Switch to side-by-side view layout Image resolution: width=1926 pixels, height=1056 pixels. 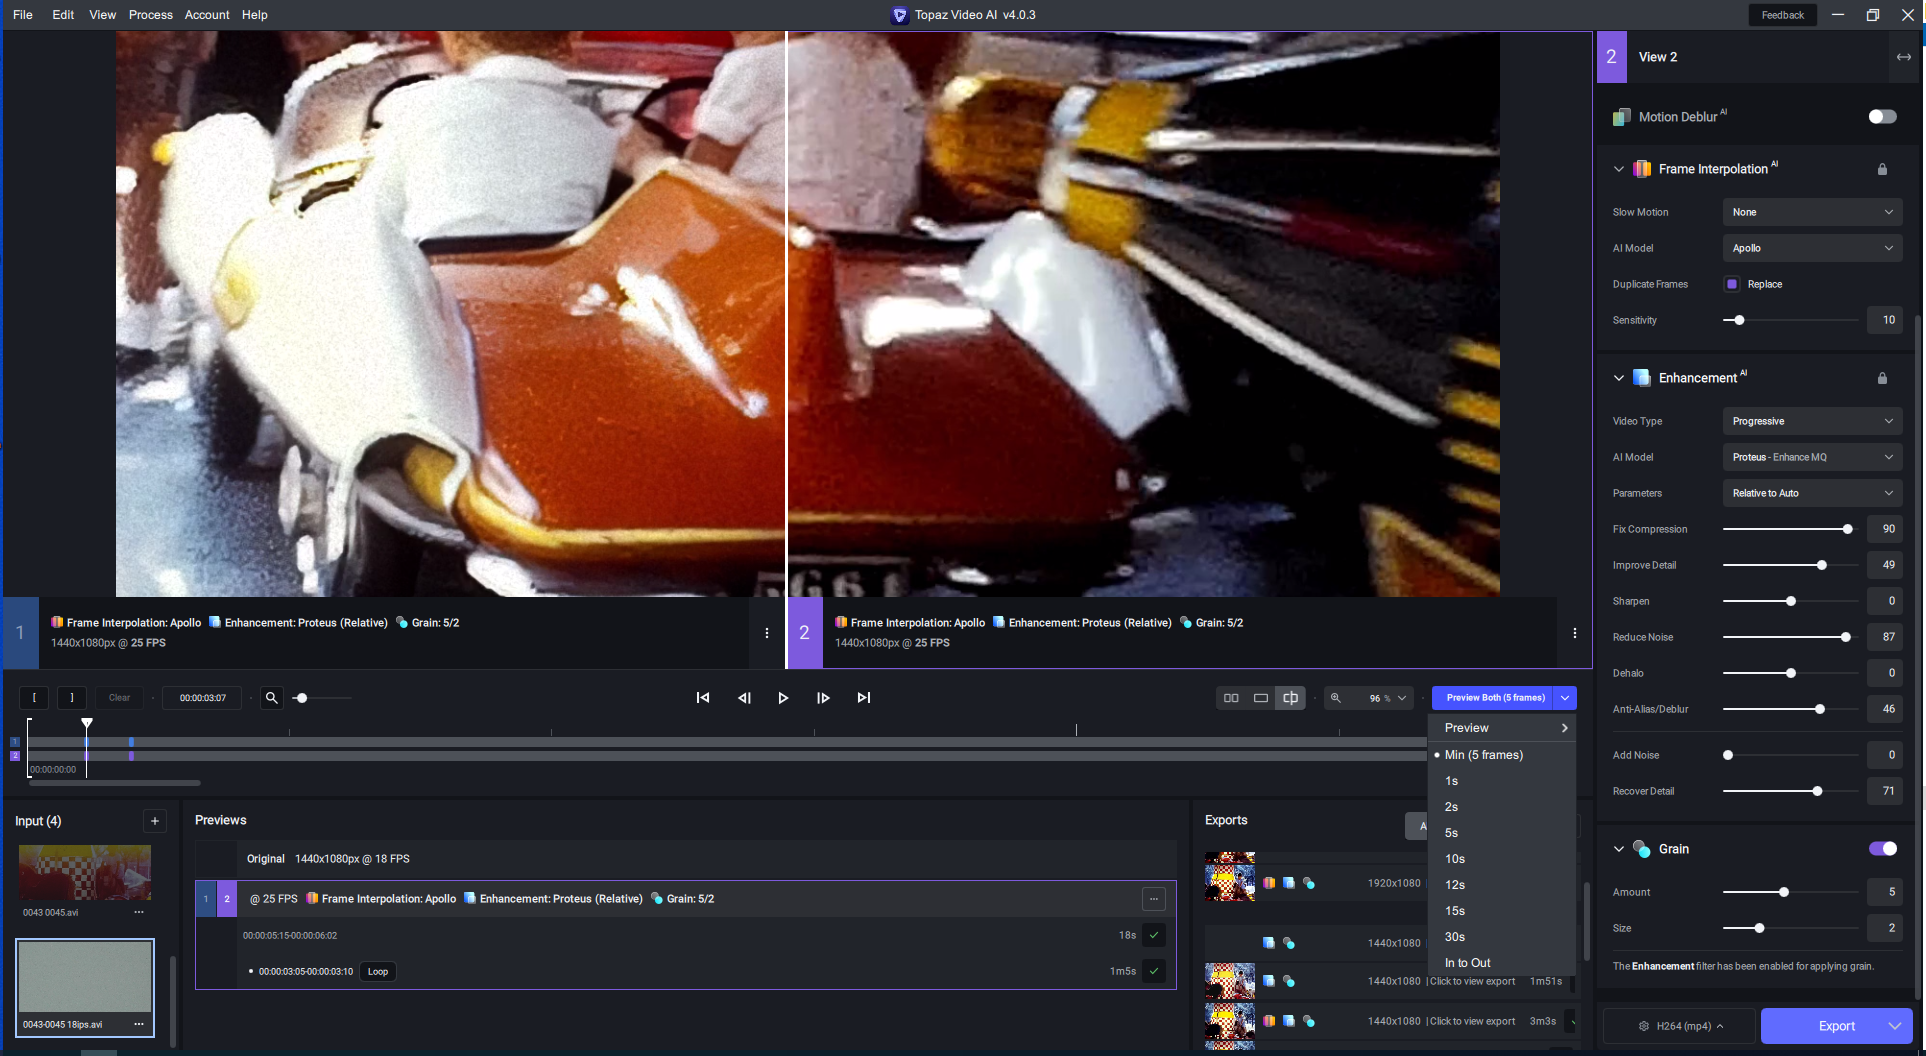[1231, 698]
